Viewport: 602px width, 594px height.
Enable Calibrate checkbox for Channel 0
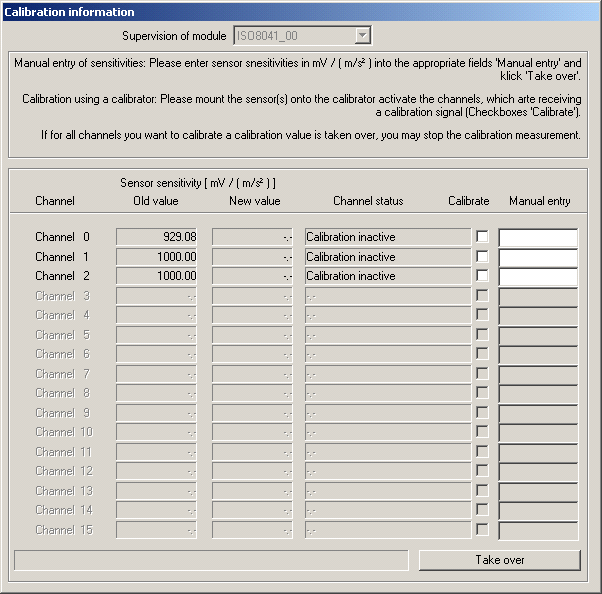482,237
